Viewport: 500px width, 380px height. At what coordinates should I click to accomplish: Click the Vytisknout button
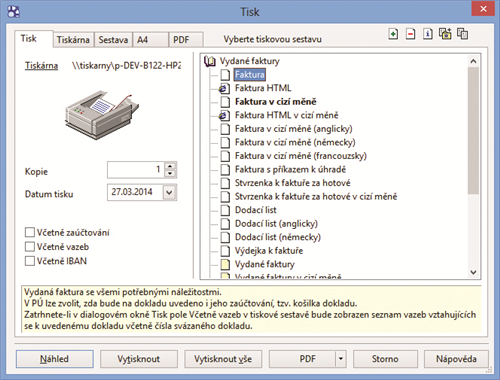pyautogui.click(x=139, y=359)
